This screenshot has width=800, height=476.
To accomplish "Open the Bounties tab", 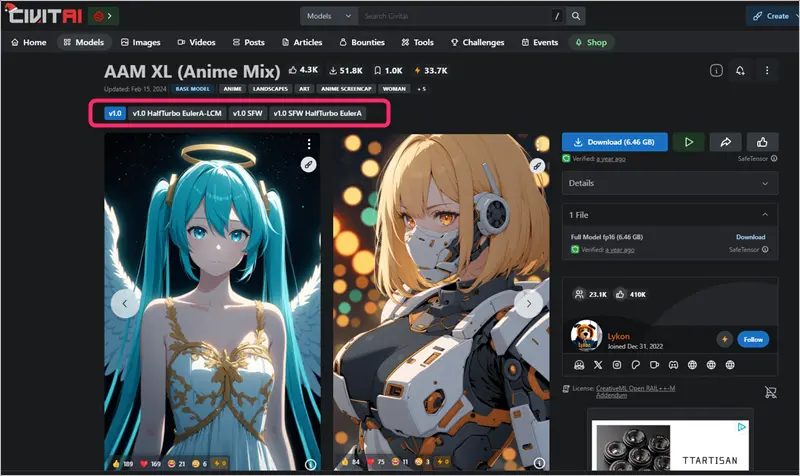I will 362,43.
